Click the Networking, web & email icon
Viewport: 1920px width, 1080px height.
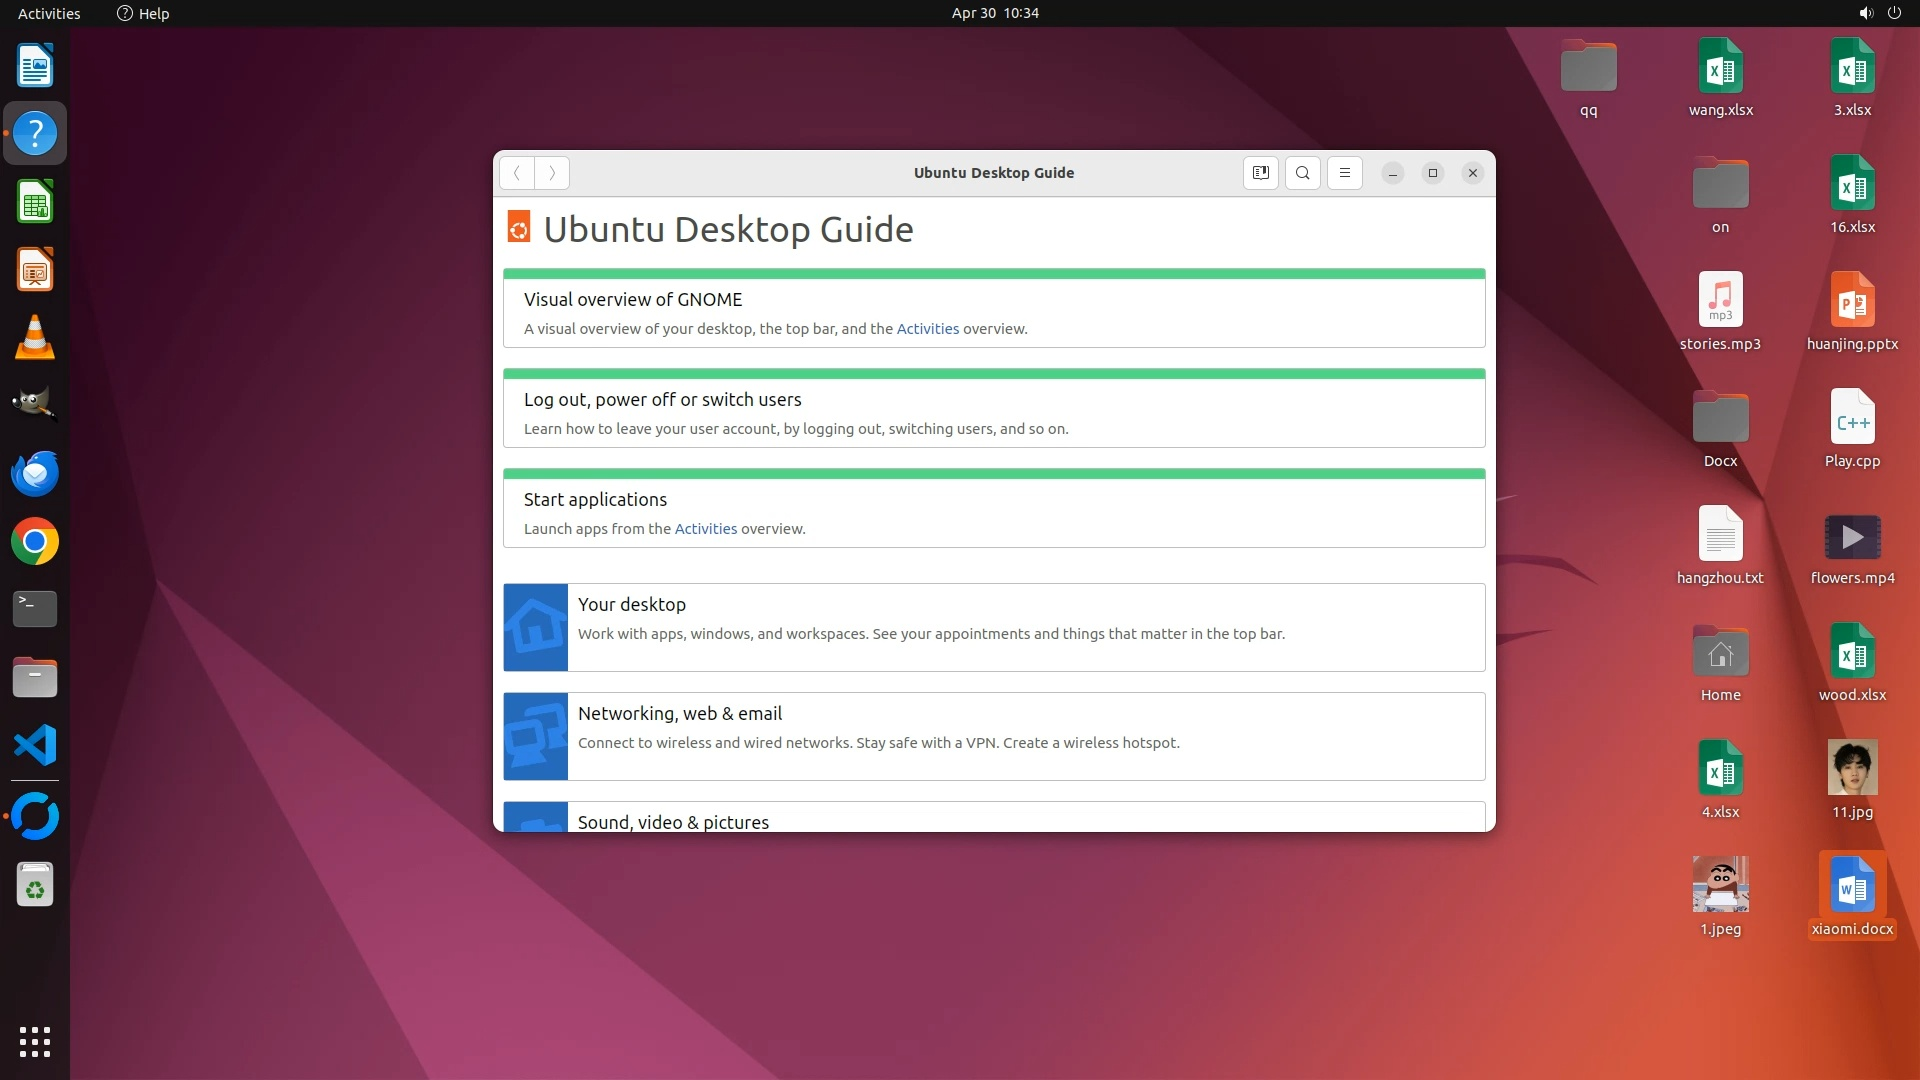pyautogui.click(x=535, y=737)
